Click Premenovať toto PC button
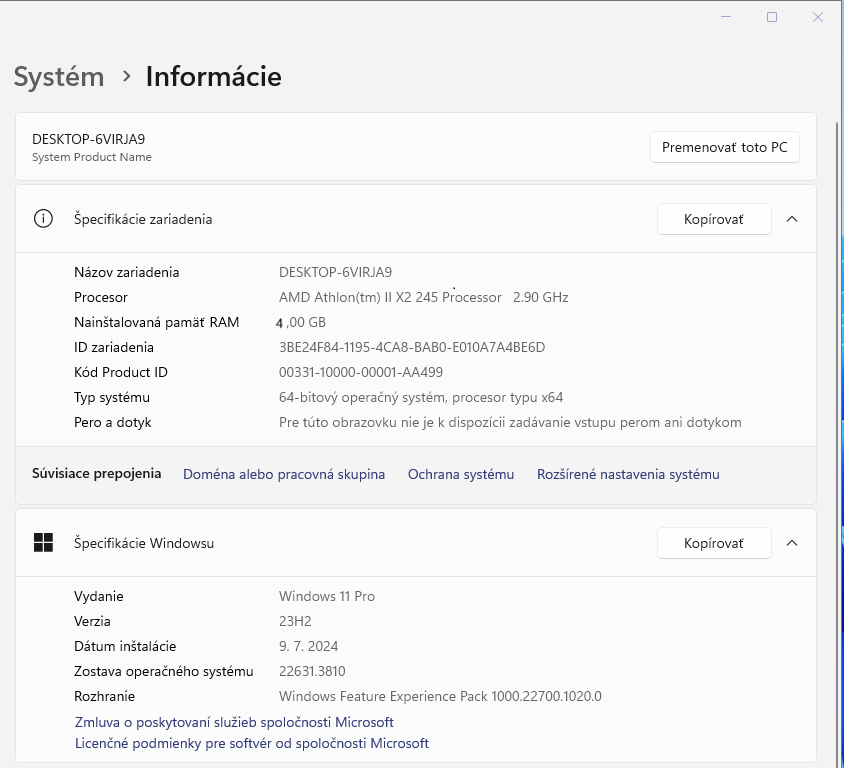The width and height of the screenshot is (844, 768). pos(724,147)
